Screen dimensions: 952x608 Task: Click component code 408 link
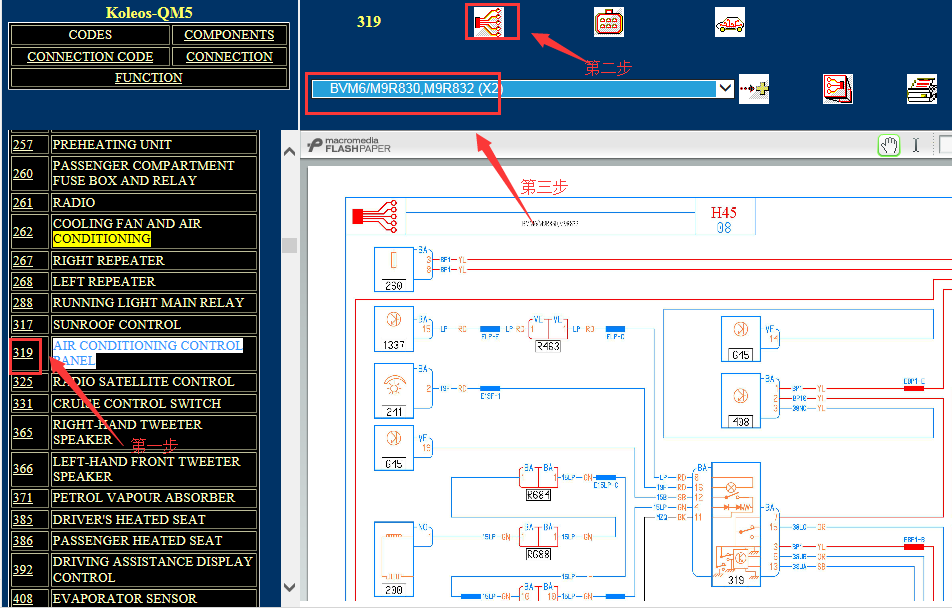(23, 599)
